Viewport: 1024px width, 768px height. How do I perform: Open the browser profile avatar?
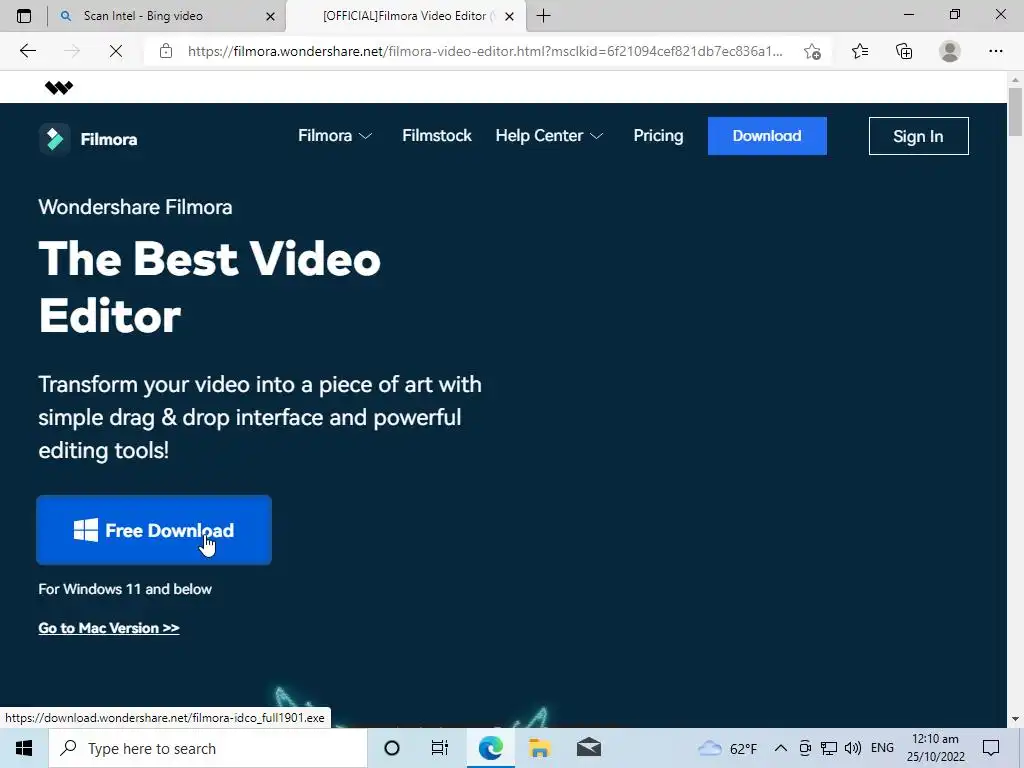tap(950, 51)
